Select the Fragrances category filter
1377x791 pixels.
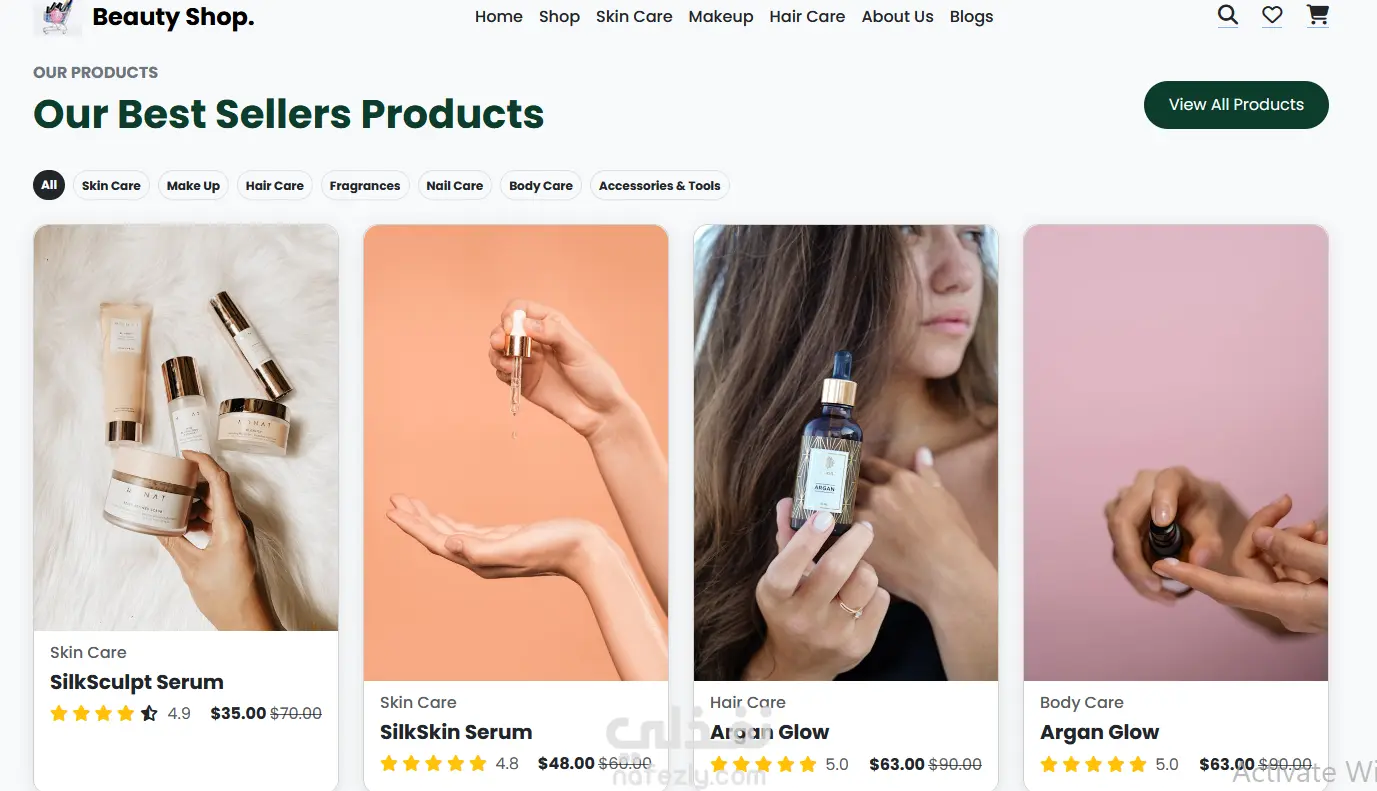tap(365, 185)
